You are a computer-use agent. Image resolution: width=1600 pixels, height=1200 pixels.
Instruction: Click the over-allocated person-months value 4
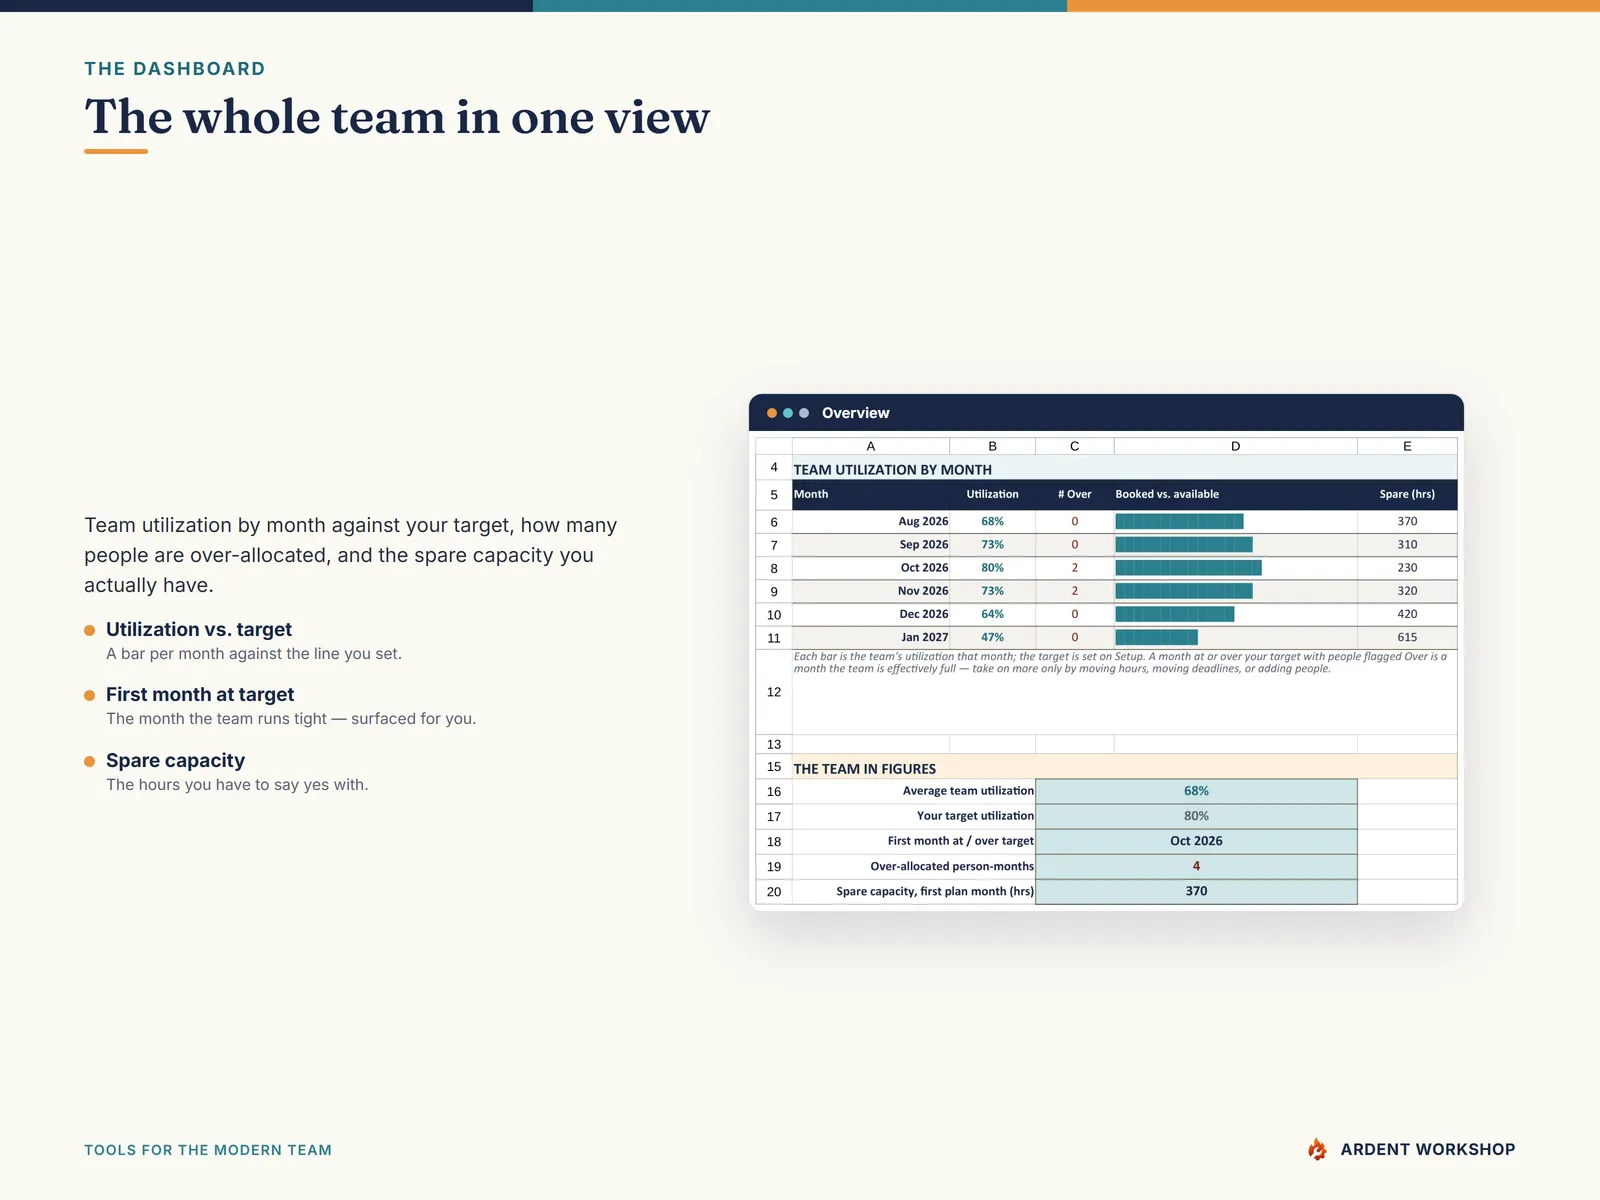pyautogui.click(x=1196, y=866)
